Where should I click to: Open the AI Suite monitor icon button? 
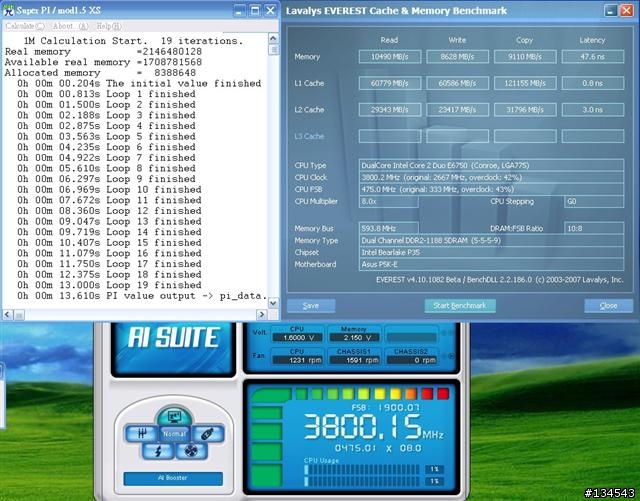pyautogui.click(x=174, y=416)
